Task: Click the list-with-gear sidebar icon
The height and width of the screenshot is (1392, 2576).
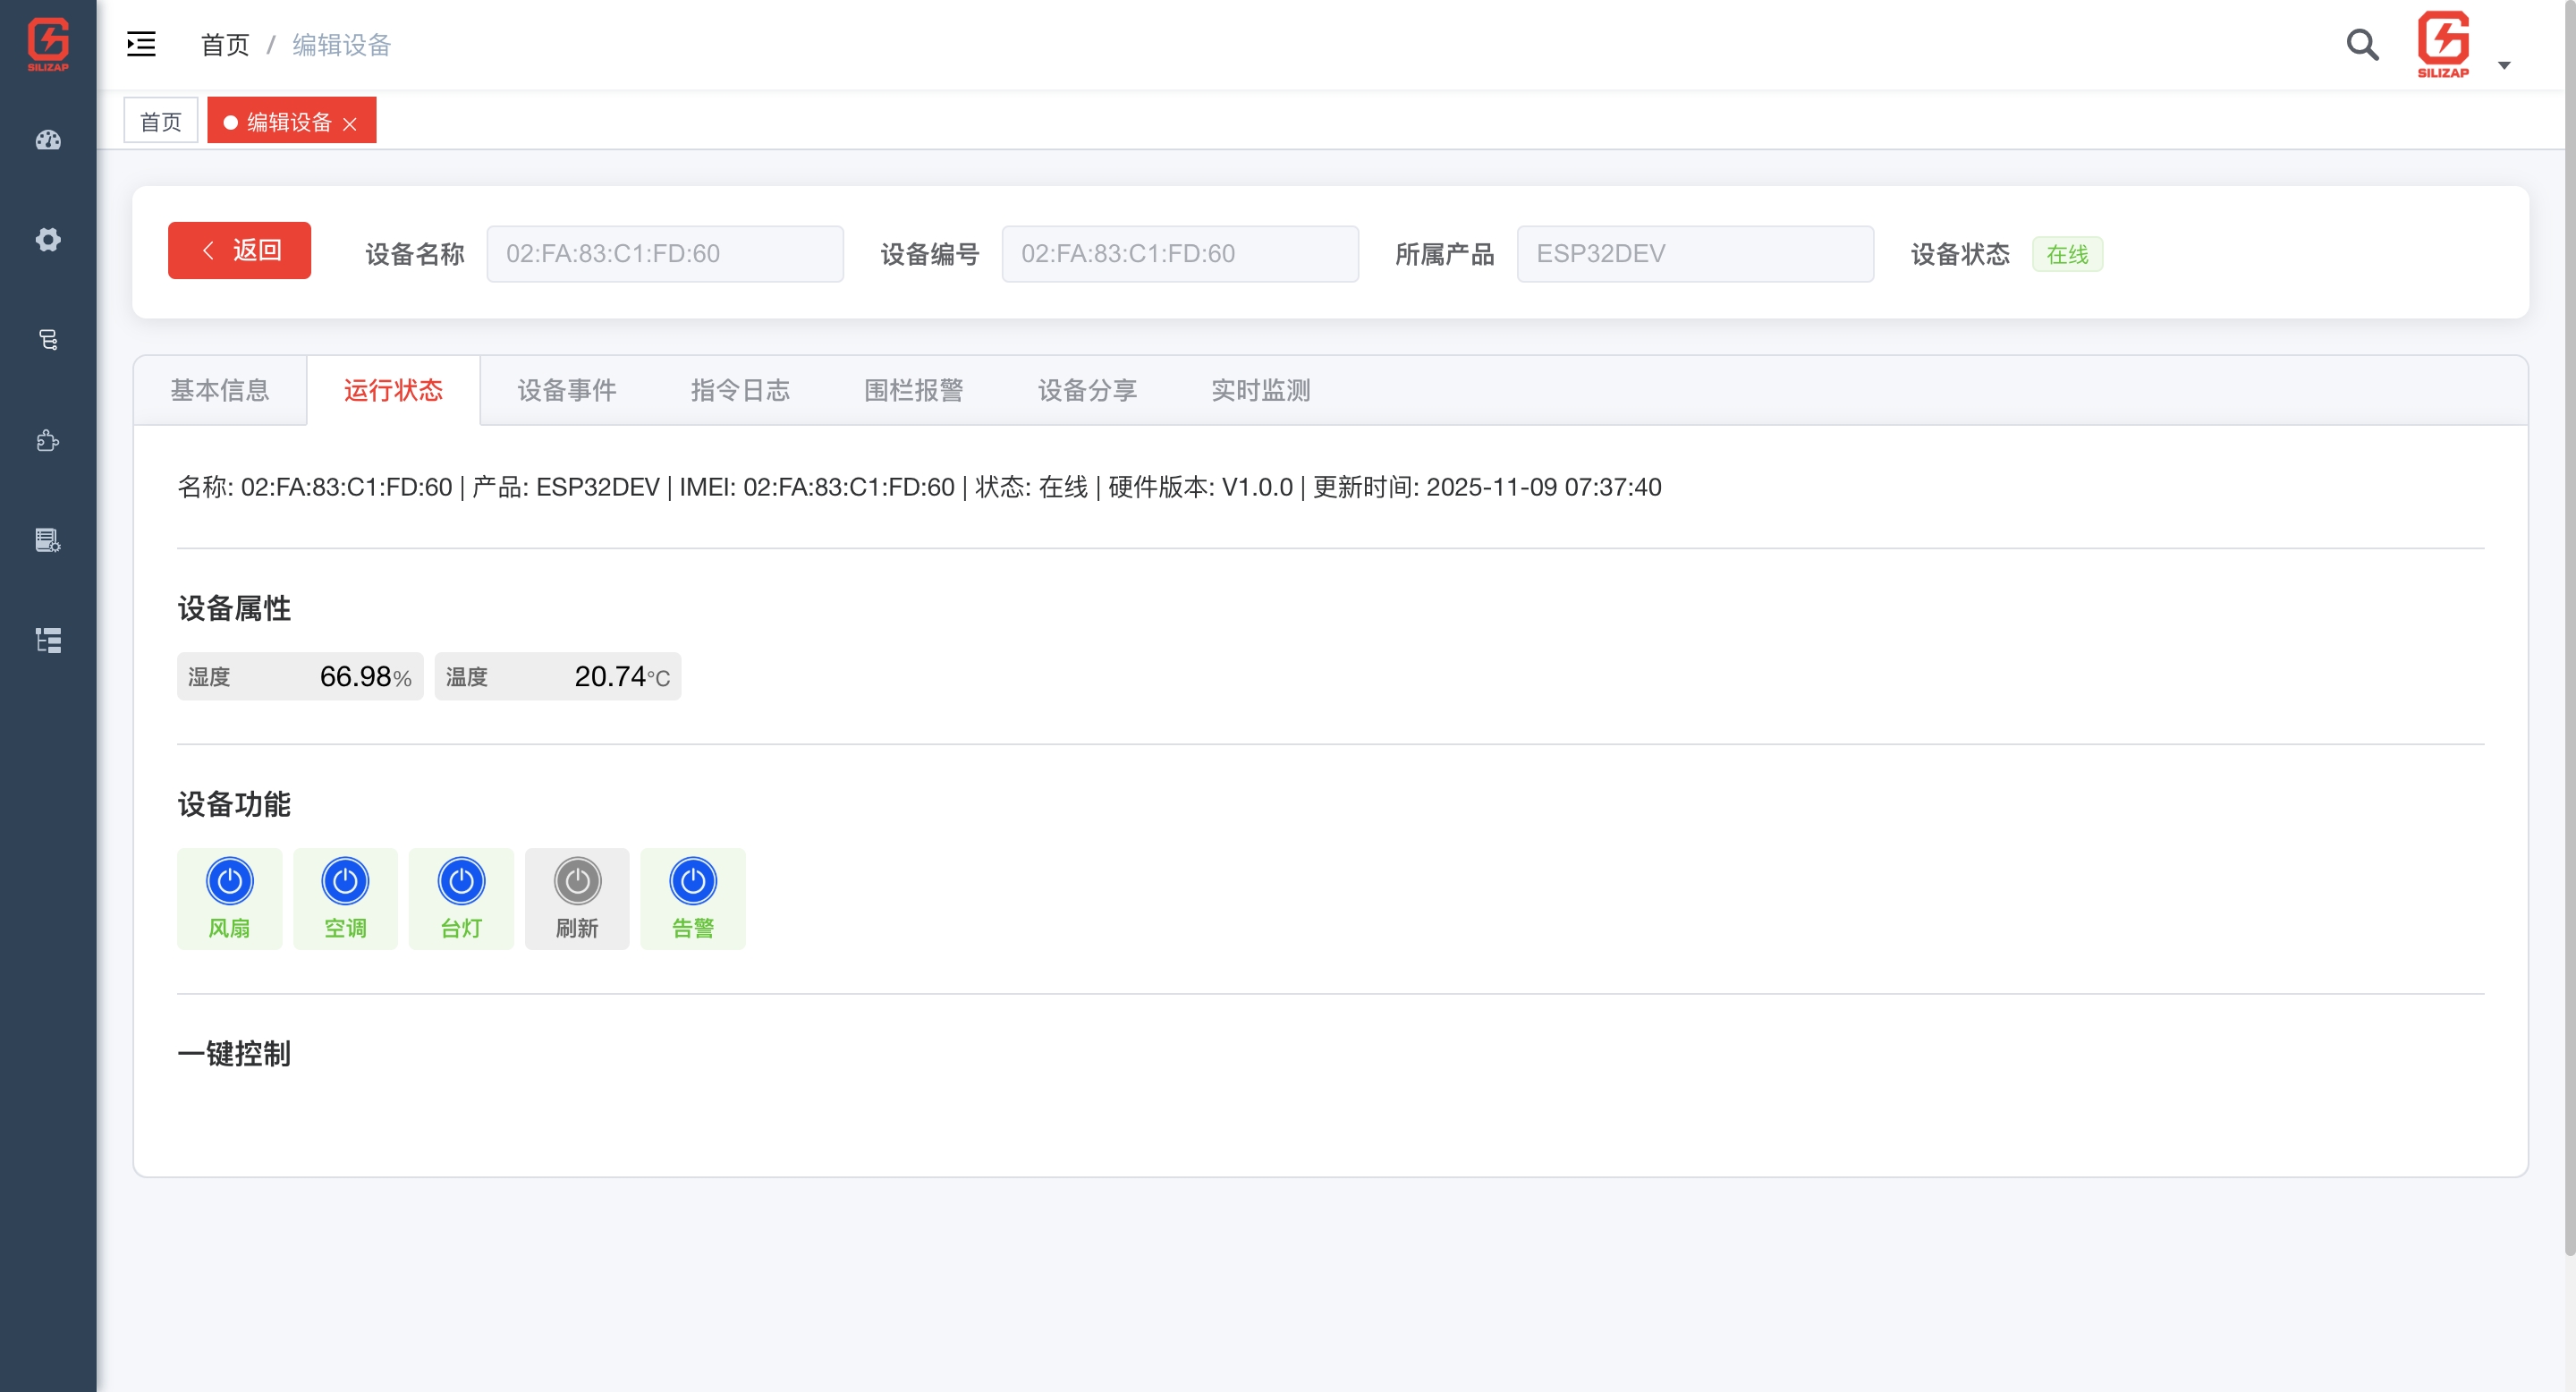Action: 48,541
